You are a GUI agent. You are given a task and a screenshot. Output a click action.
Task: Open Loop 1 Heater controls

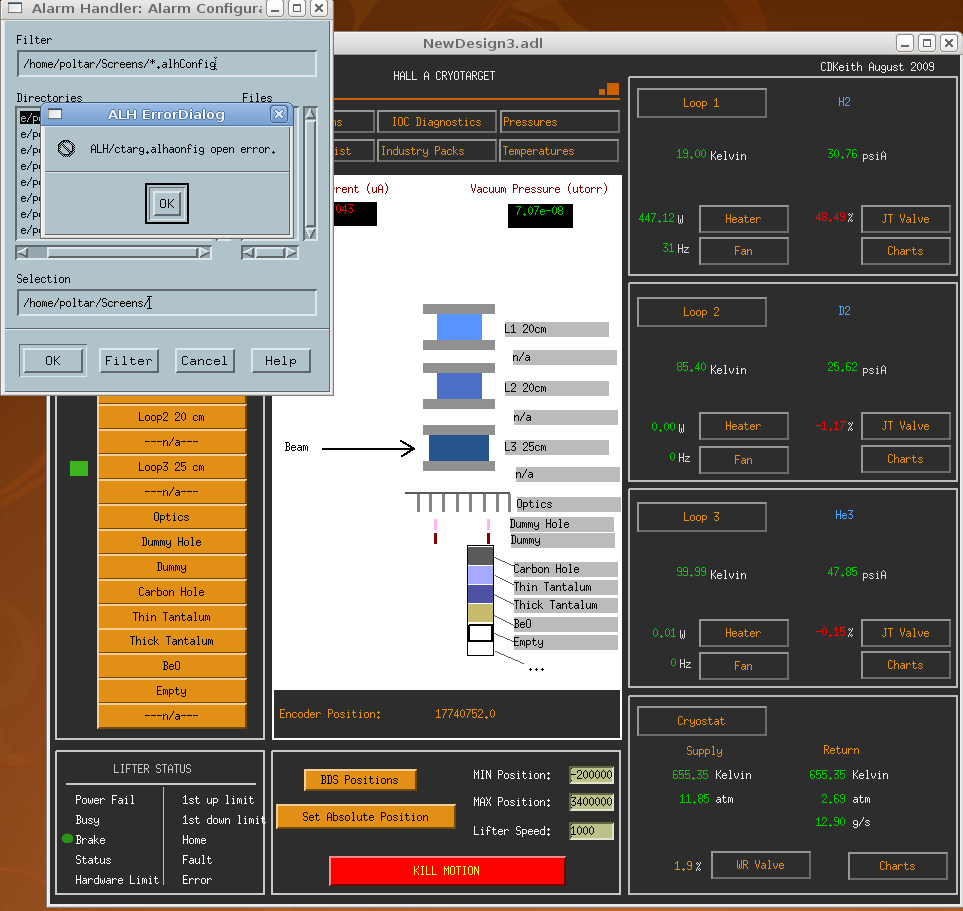[x=743, y=219]
